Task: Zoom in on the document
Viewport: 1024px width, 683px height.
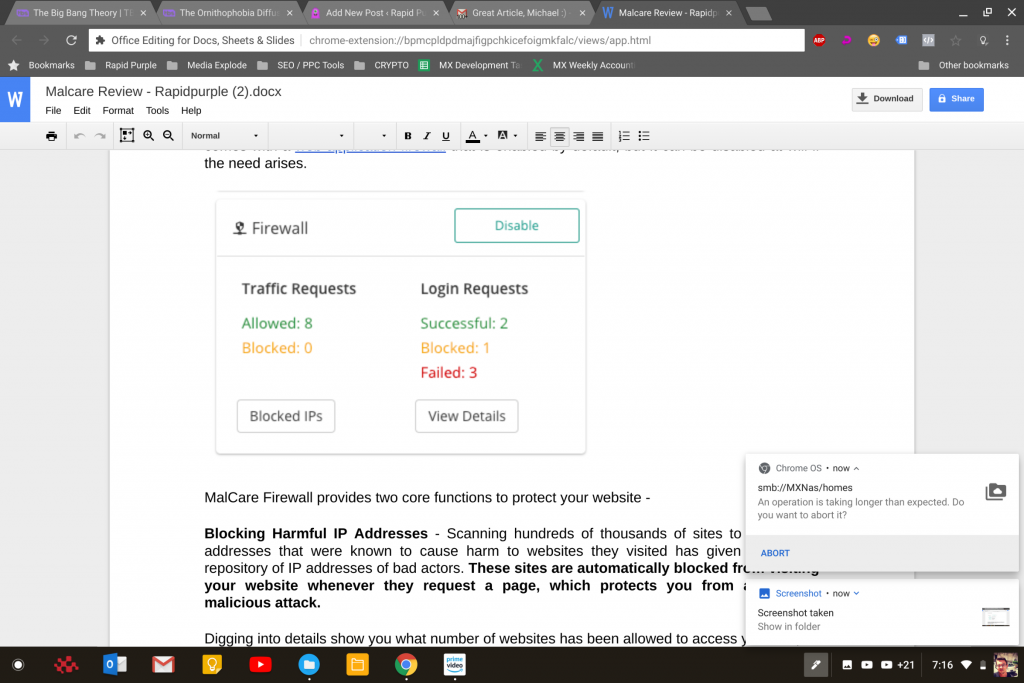Action: click(148, 135)
